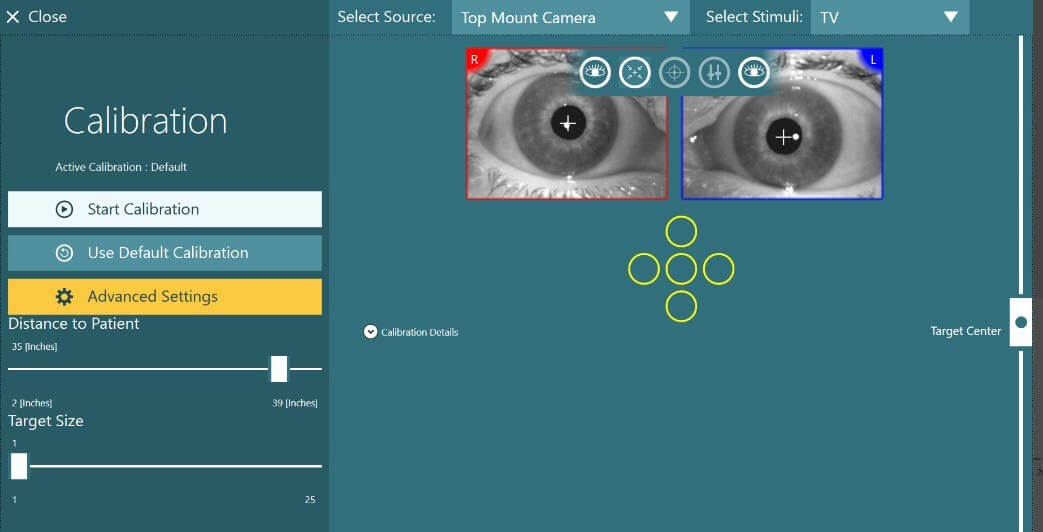Open the Select Source dropdown
Screen dimensions: 1043x532
click(571, 17)
